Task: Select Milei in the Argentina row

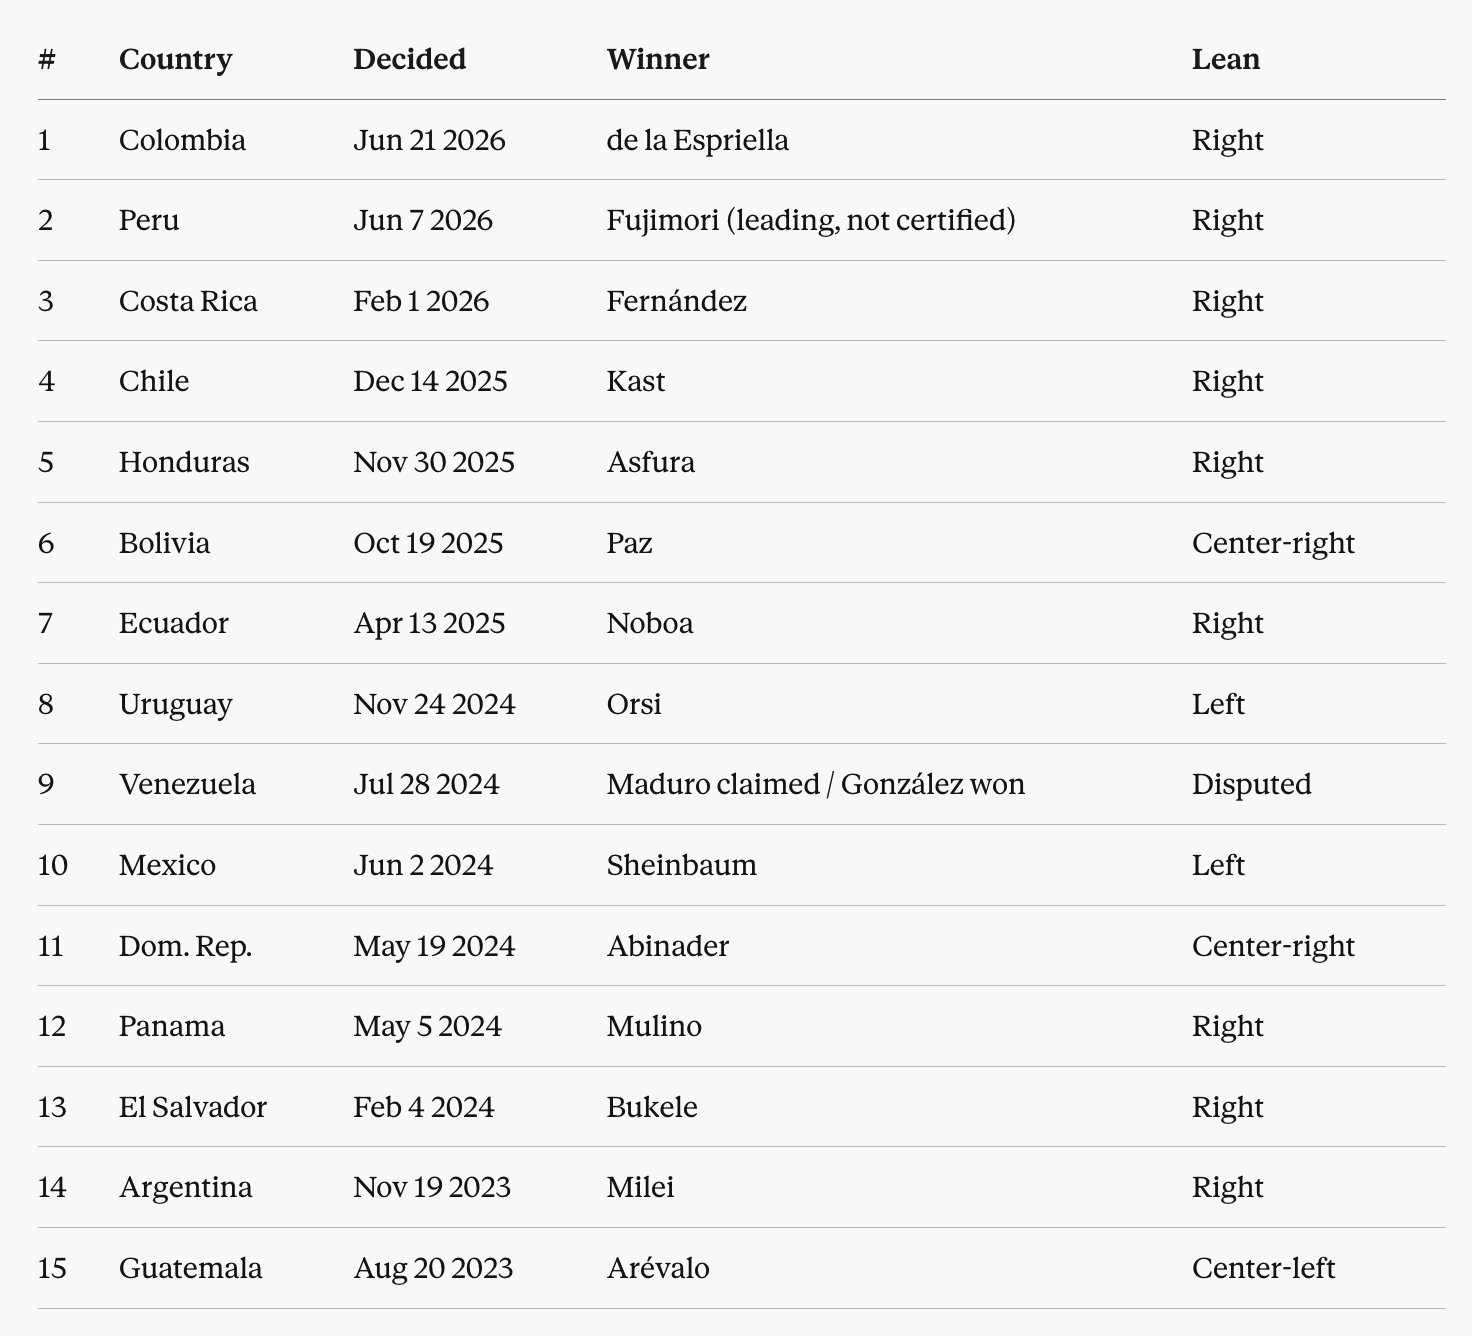Action: click(641, 1187)
